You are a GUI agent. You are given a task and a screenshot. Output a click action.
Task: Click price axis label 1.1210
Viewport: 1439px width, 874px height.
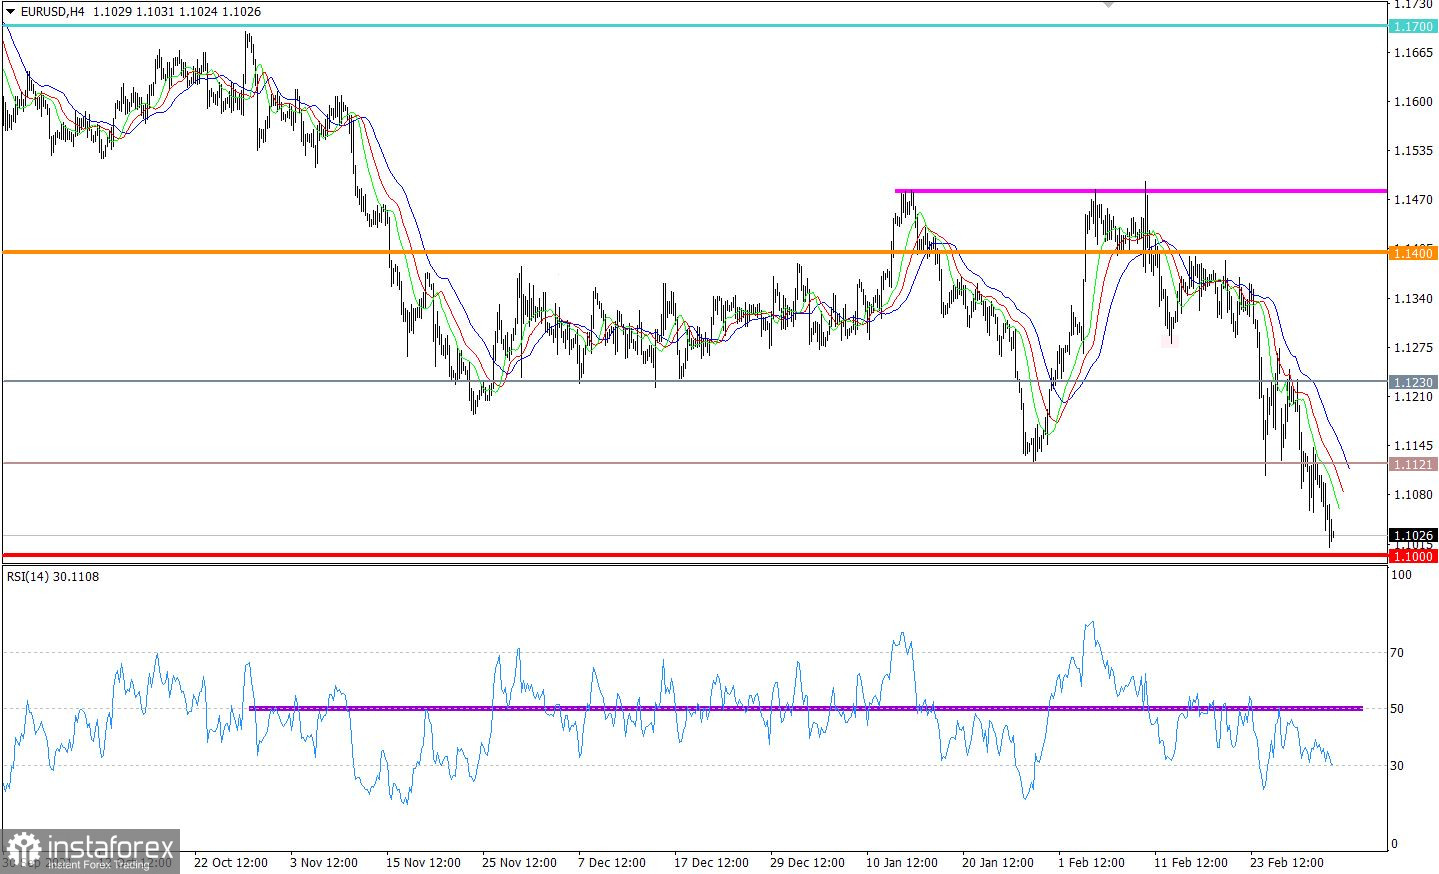pos(1413,397)
